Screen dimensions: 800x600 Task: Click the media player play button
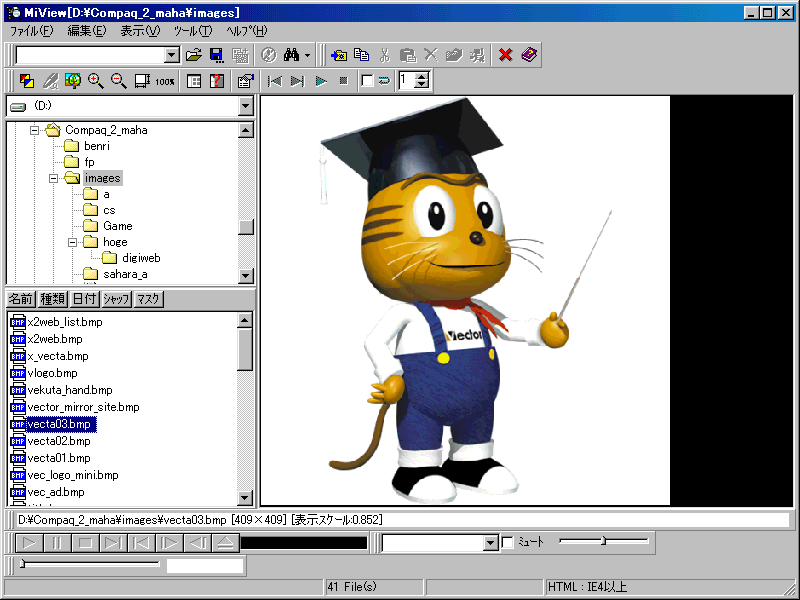pos(29,542)
